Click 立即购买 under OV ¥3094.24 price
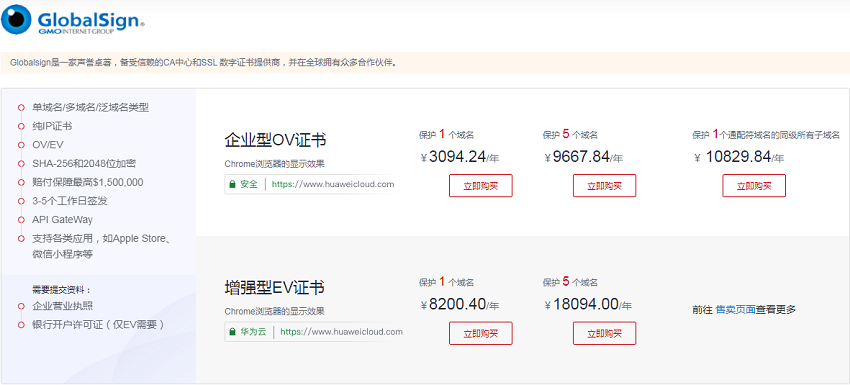850x385 pixels. 480,186
